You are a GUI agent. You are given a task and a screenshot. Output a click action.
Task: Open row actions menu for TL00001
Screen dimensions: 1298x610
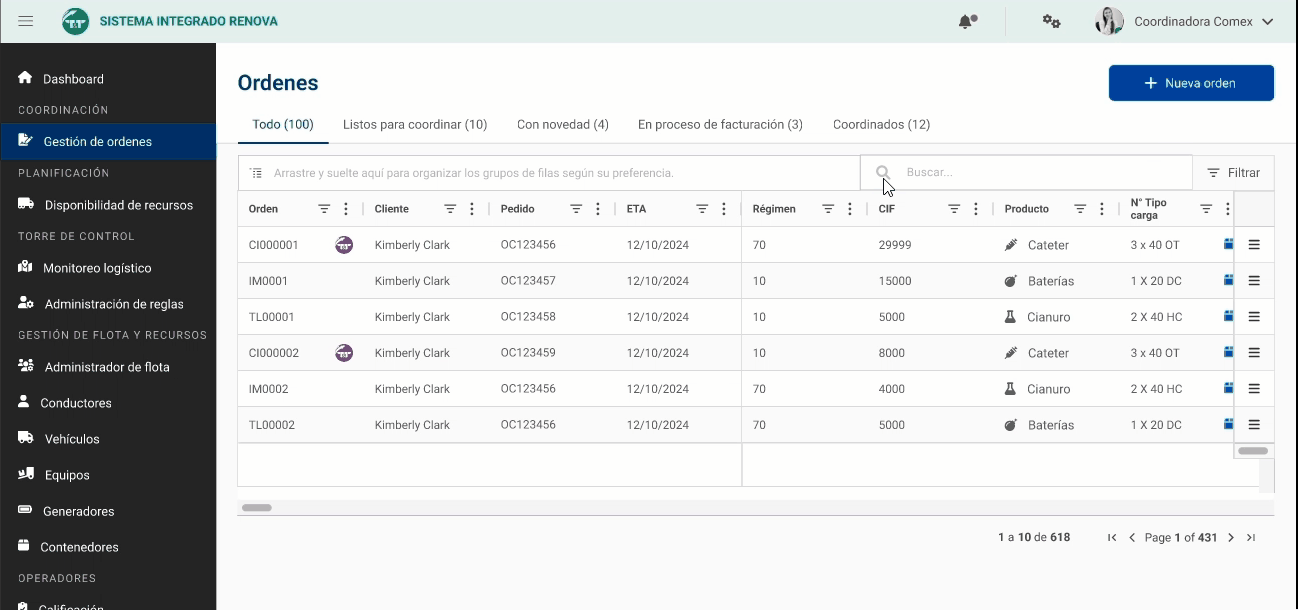[1254, 317]
